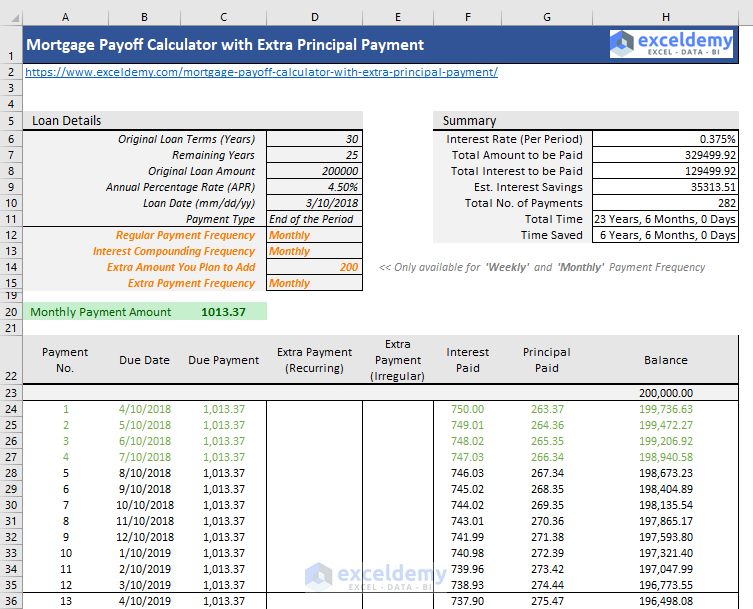Select row 20 header
This screenshot has height=609, width=753.
tap(10, 312)
